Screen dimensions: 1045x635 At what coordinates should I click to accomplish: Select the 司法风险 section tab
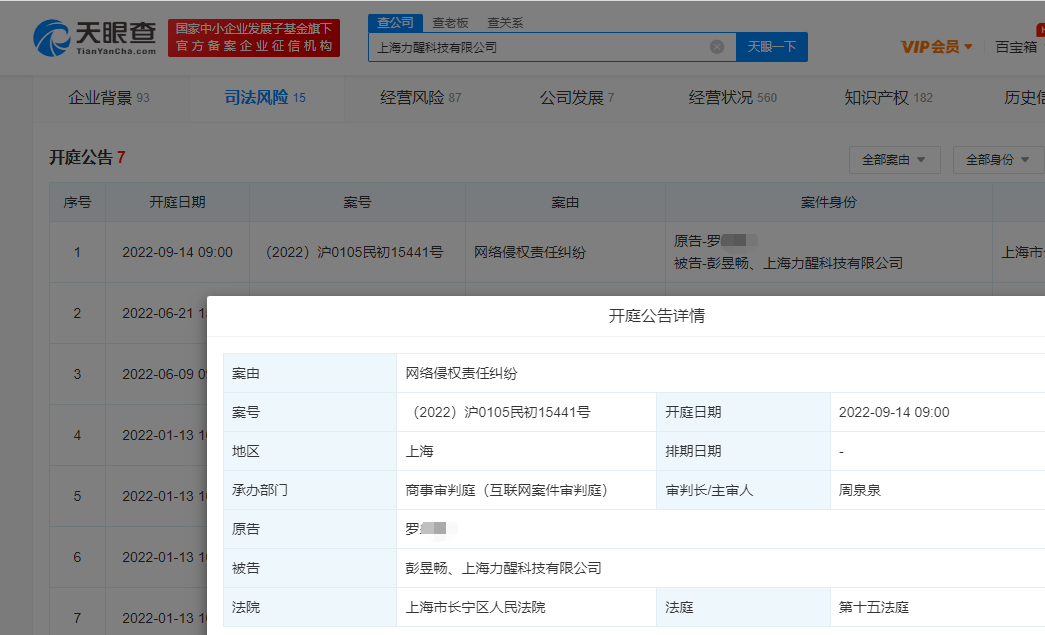[264, 98]
